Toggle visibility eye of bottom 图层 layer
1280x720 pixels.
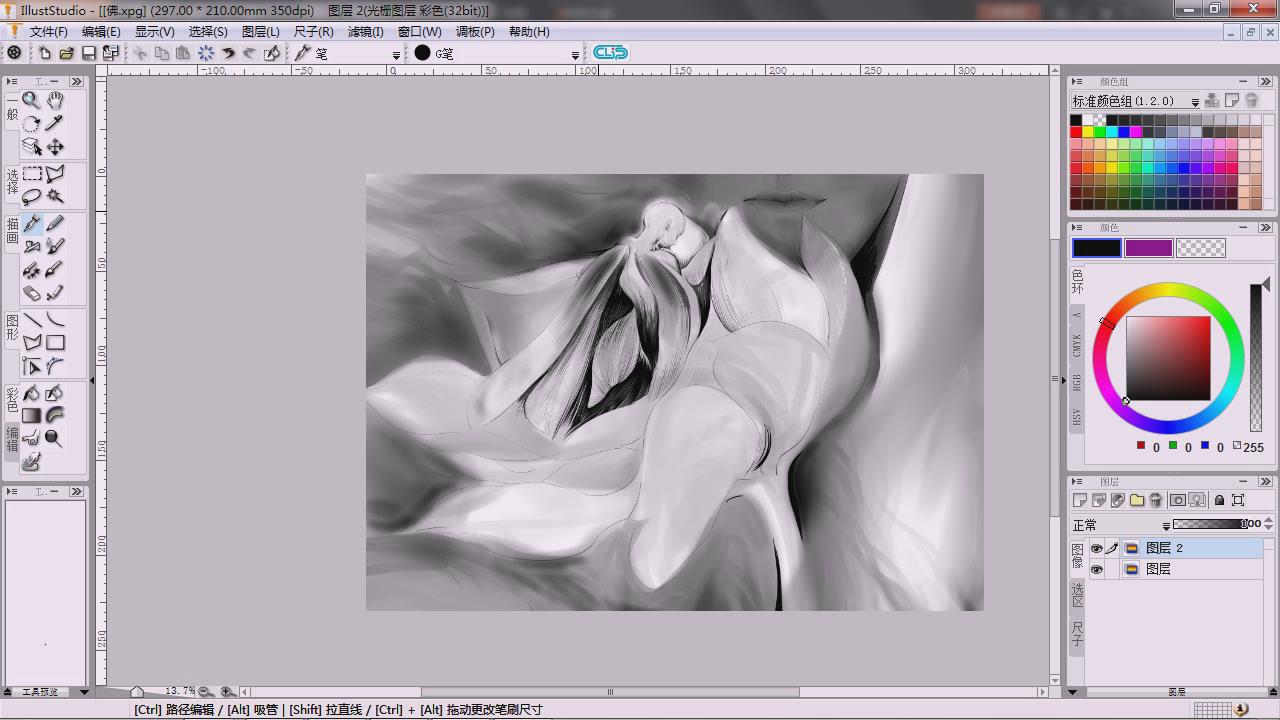point(1096,569)
